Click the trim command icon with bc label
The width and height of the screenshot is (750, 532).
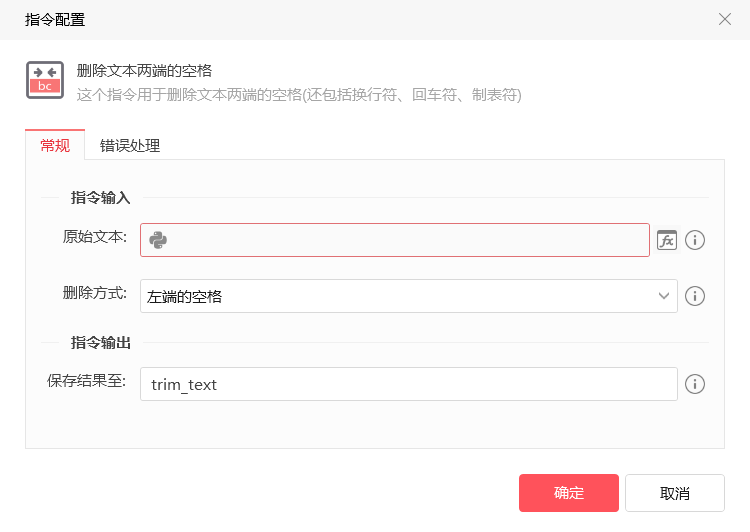[x=45, y=80]
